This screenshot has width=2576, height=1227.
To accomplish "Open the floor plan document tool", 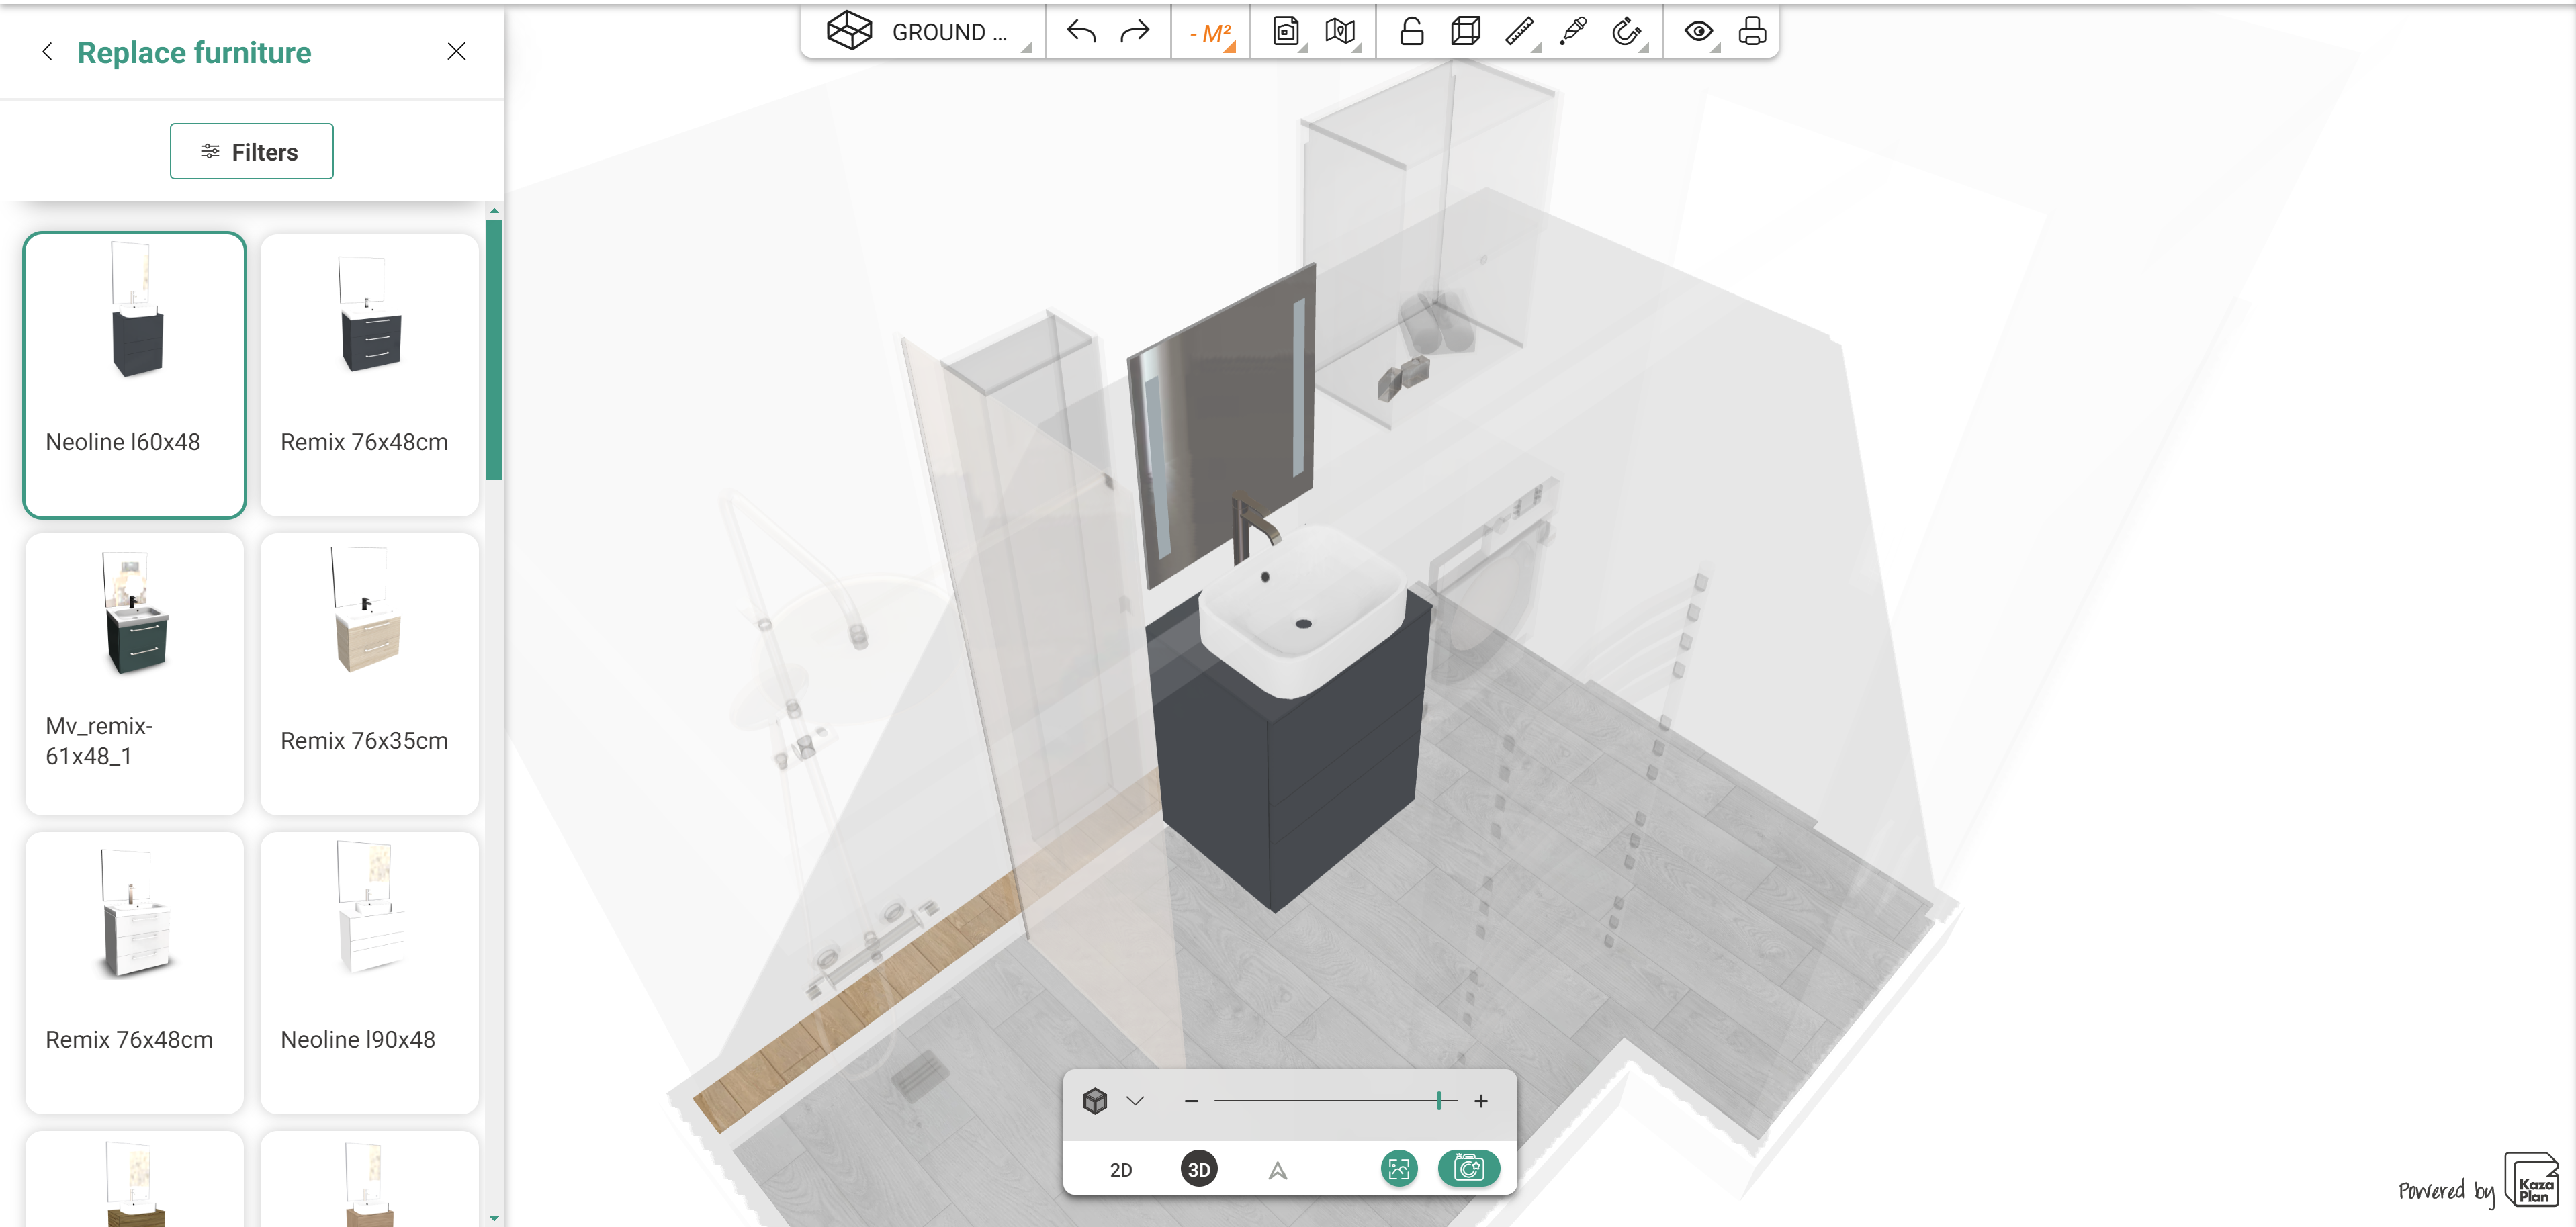I will point(1287,32).
